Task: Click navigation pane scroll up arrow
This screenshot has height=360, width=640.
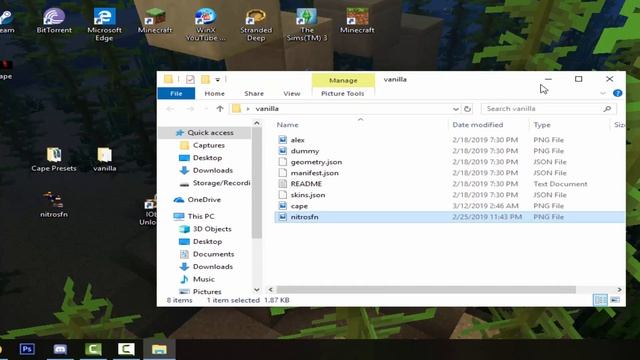Action: pyautogui.click(x=257, y=123)
